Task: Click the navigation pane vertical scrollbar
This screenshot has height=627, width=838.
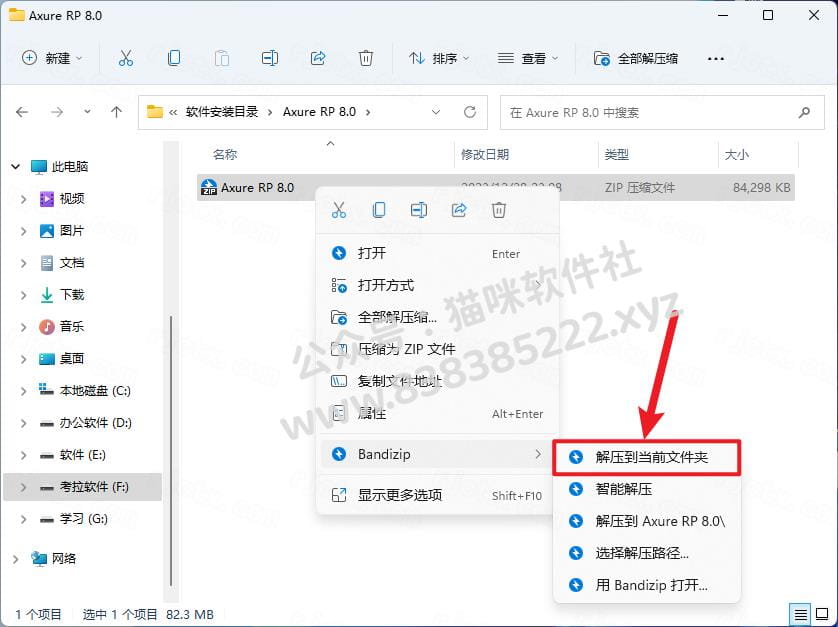Action: pos(171,450)
